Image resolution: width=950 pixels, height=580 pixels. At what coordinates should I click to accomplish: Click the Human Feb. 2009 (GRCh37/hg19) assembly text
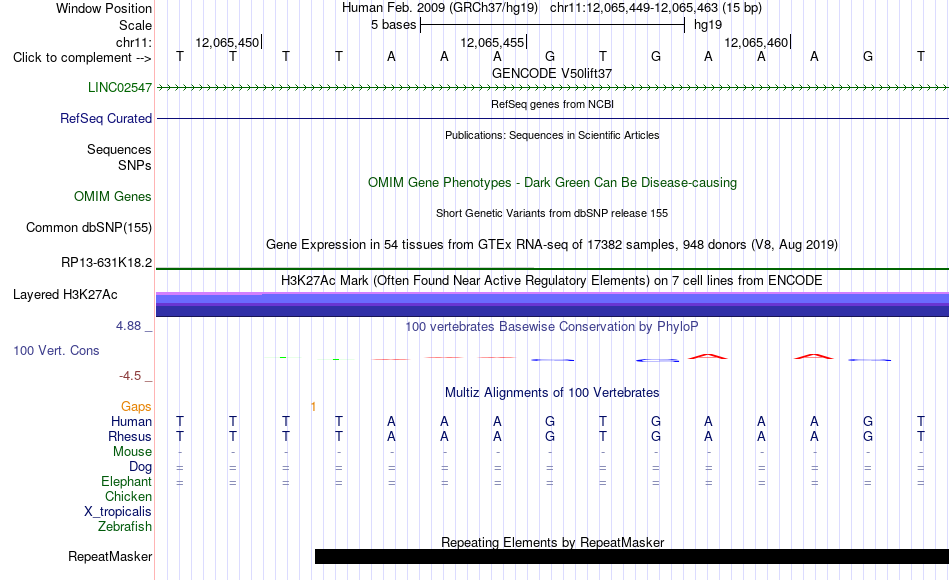(440, 8)
